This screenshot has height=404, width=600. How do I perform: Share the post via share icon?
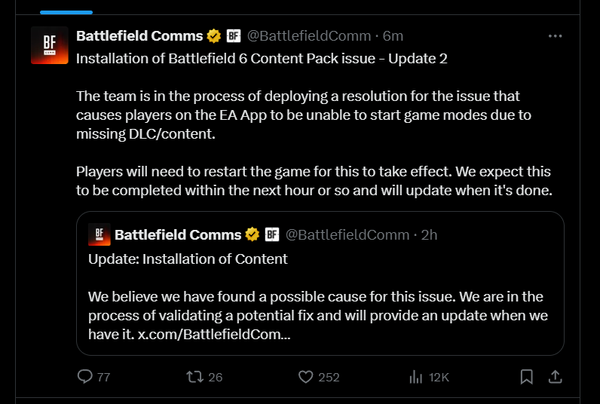point(556,377)
